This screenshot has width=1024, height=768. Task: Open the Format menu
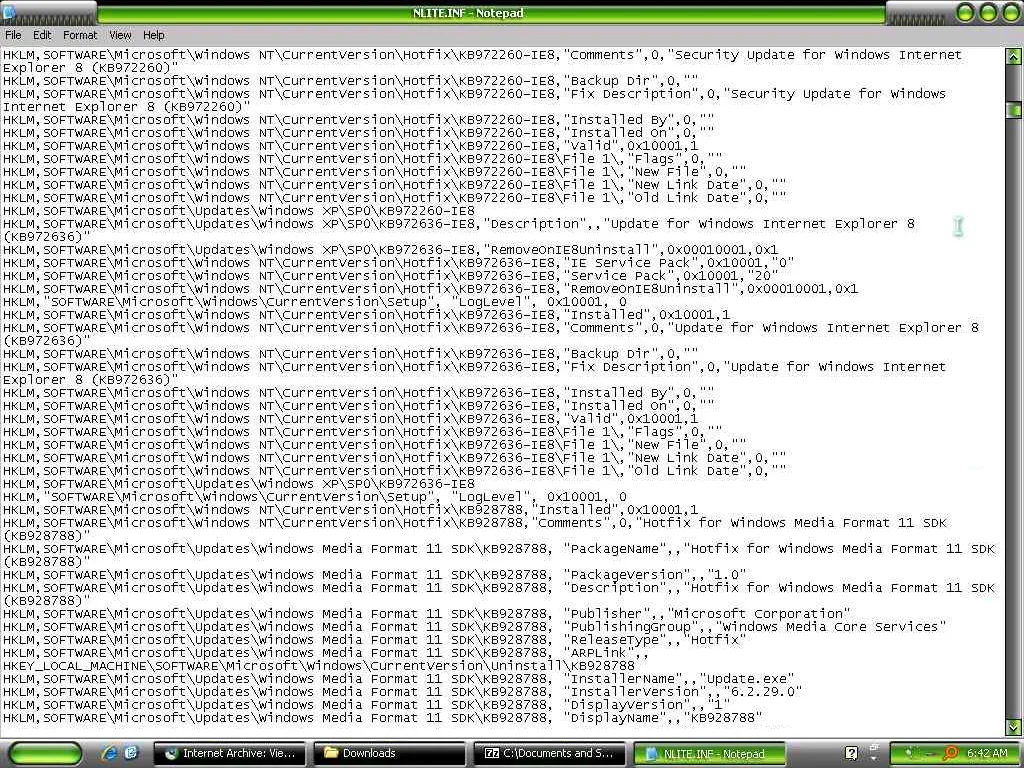(x=80, y=35)
